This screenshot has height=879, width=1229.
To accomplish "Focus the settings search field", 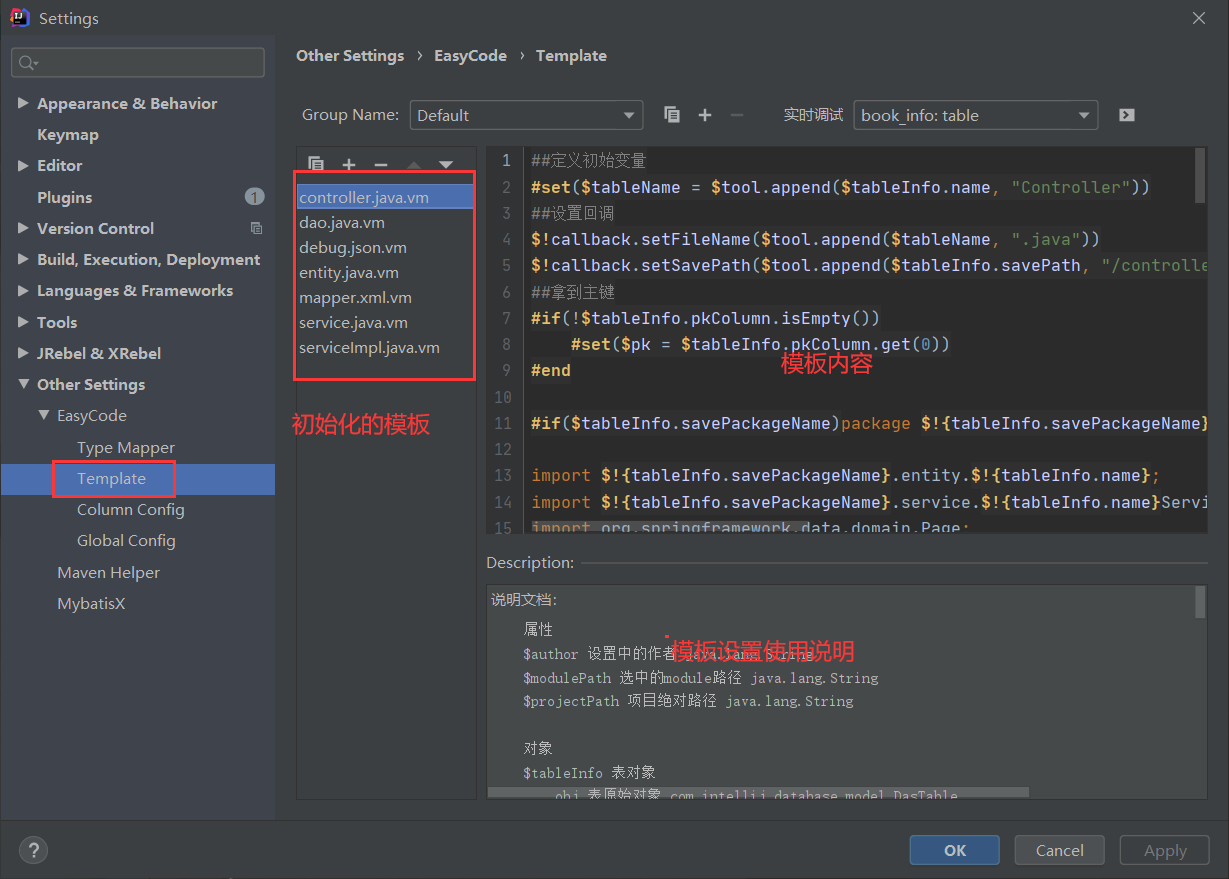I will click(x=138, y=63).
